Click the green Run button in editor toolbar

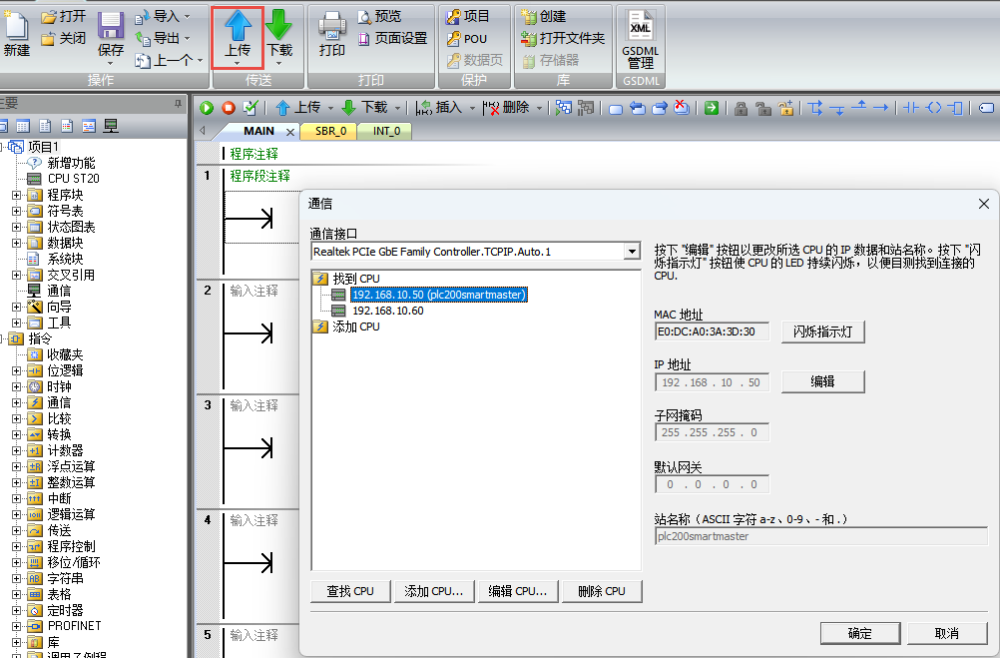(207, 108)
